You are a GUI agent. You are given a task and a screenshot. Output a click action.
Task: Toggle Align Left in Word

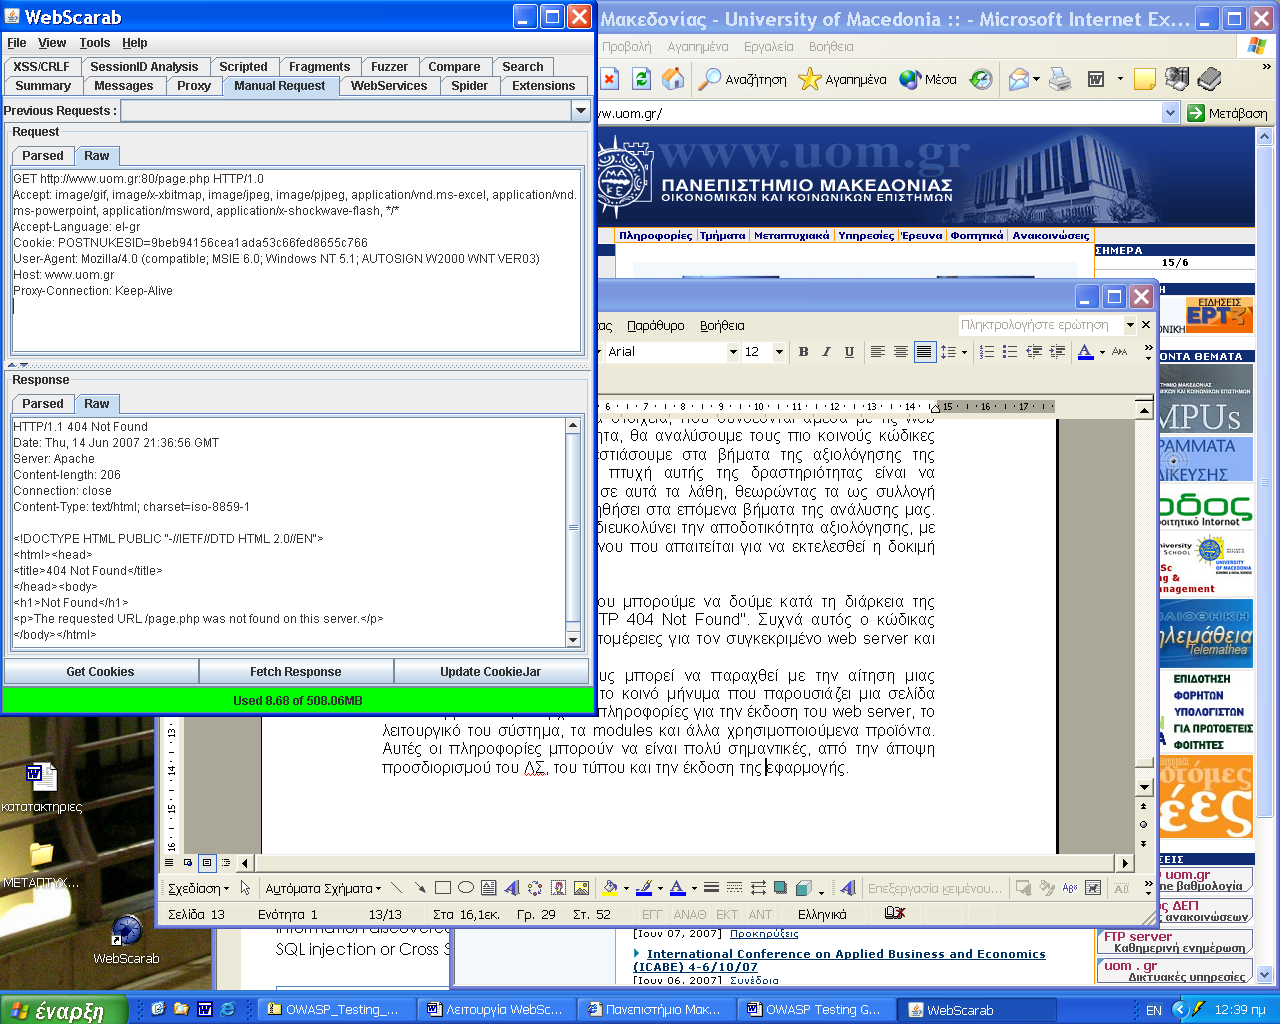pyautogui.click(x=877, y=351)
